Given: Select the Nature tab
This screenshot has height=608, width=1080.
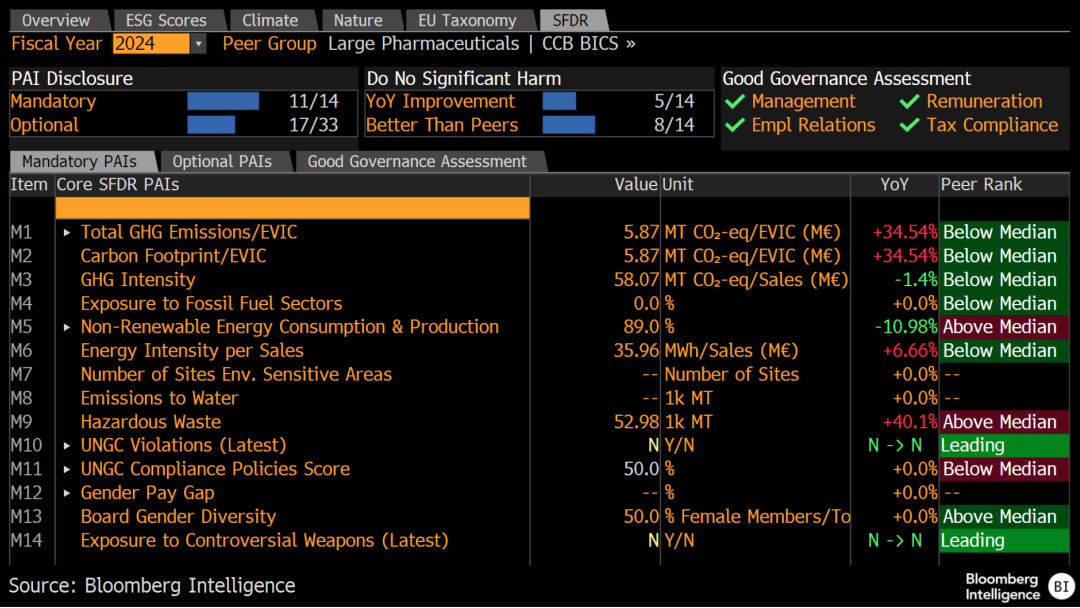Looking at the screenshot, I should tap(358, 20).
